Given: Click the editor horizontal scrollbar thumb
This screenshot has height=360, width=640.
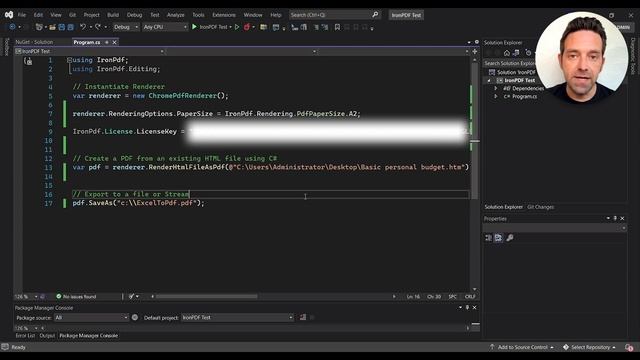Looking at the screenshot, I should (x=207, y=297).
